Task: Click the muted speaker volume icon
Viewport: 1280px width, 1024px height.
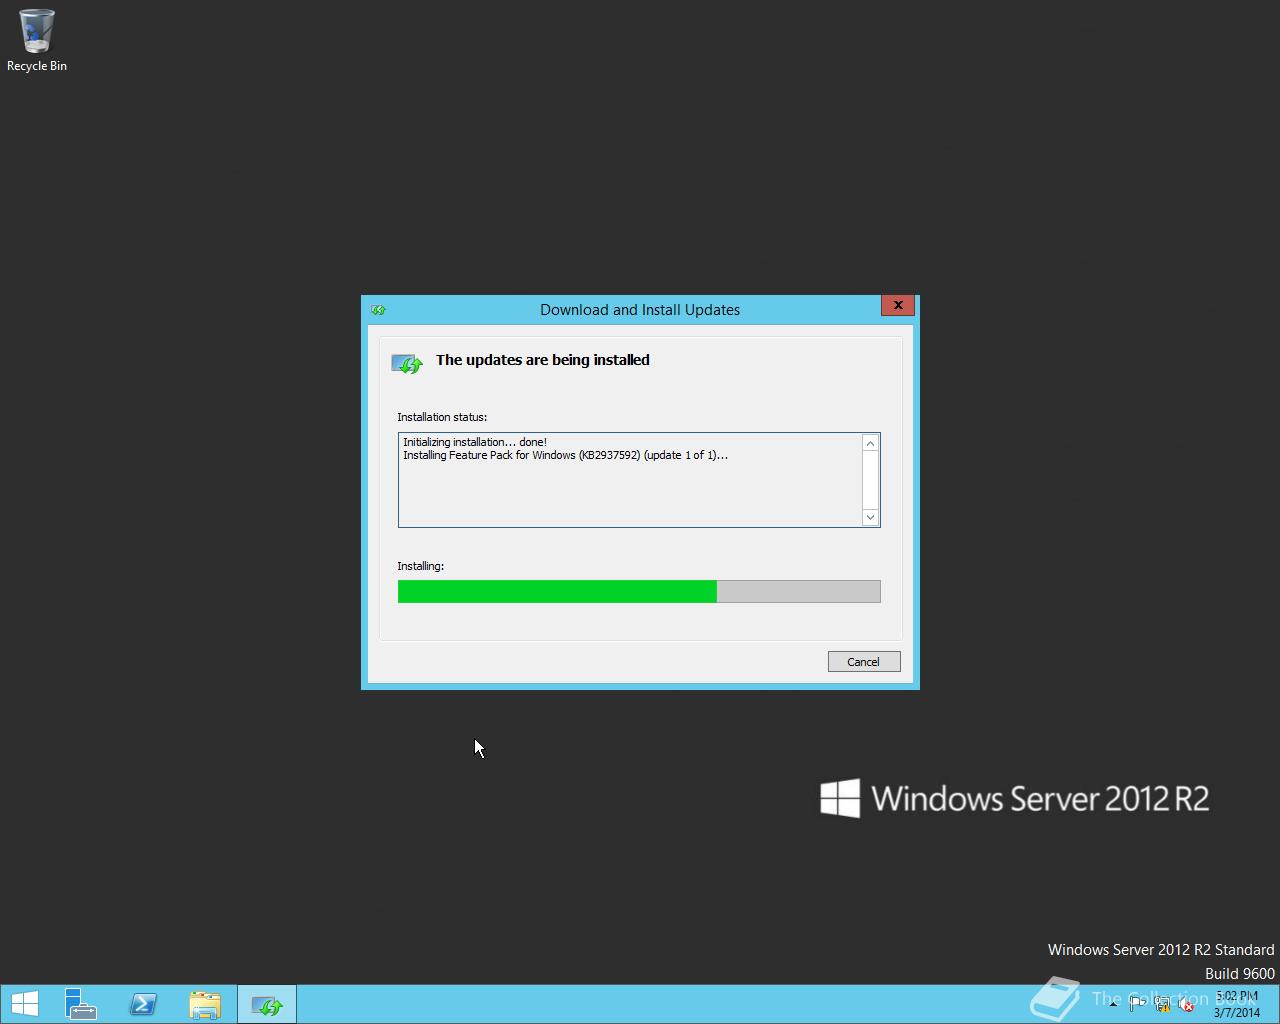Action: pos(1186,1004)
